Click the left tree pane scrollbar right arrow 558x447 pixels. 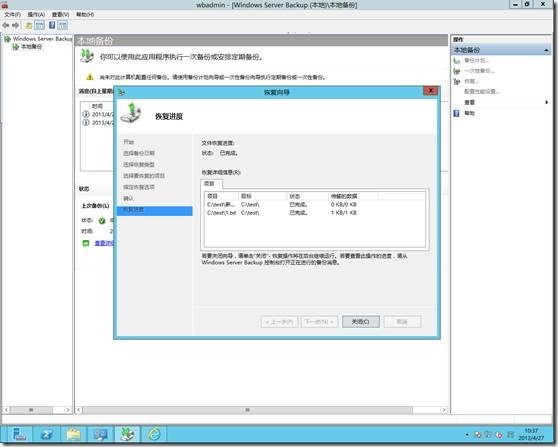(x=68, y=410)
